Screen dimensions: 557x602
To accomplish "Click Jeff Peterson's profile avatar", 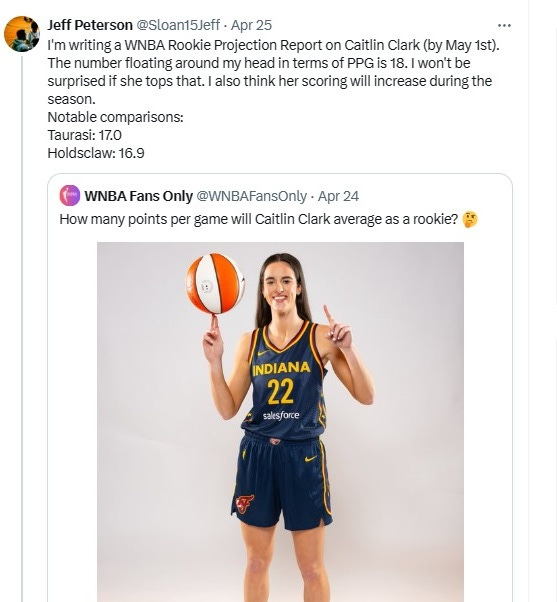I will 22,34.
